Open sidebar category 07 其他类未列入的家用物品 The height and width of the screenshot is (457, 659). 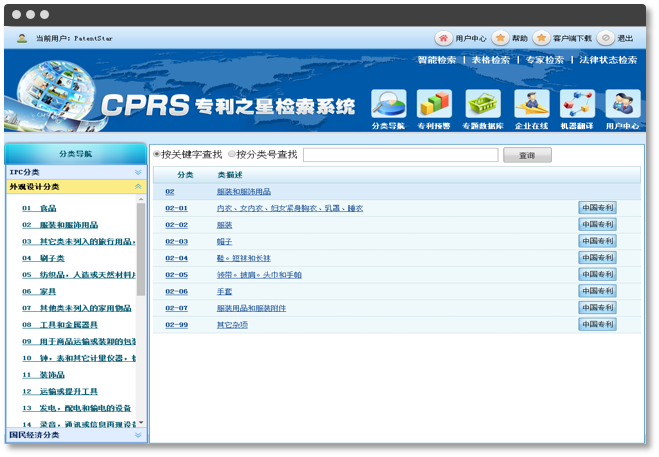coord(77,308)
